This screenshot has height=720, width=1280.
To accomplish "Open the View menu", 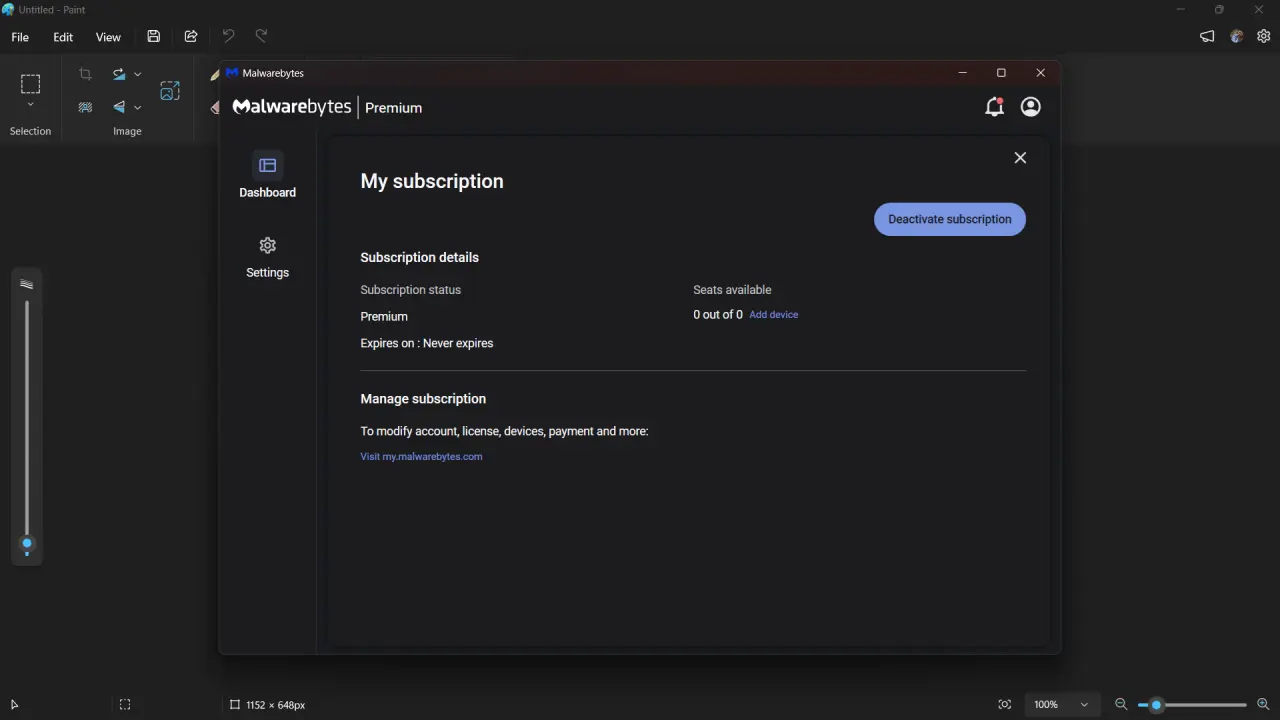I will pos(108,37).
